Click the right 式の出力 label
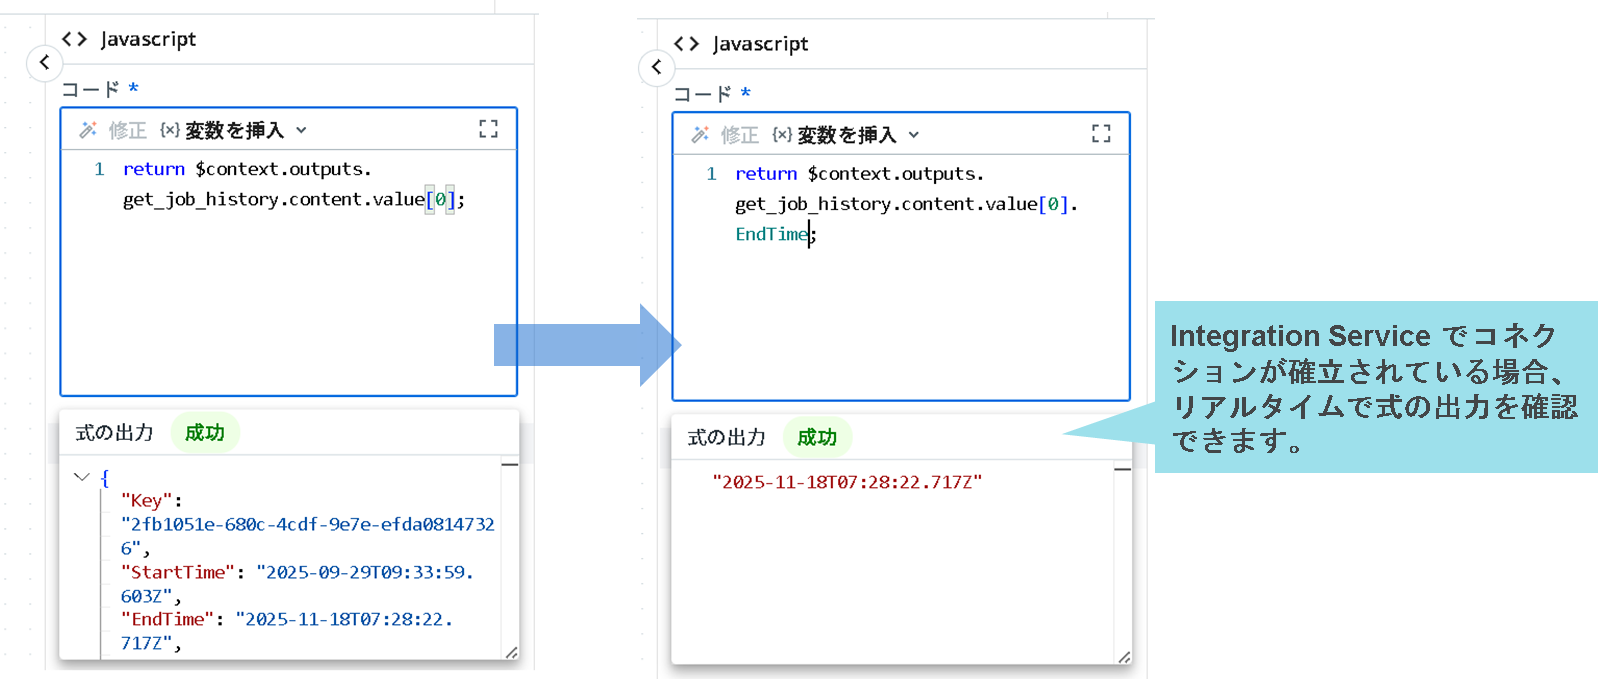The width and height of the screenshot is (1598, 691). coord(727,437)
